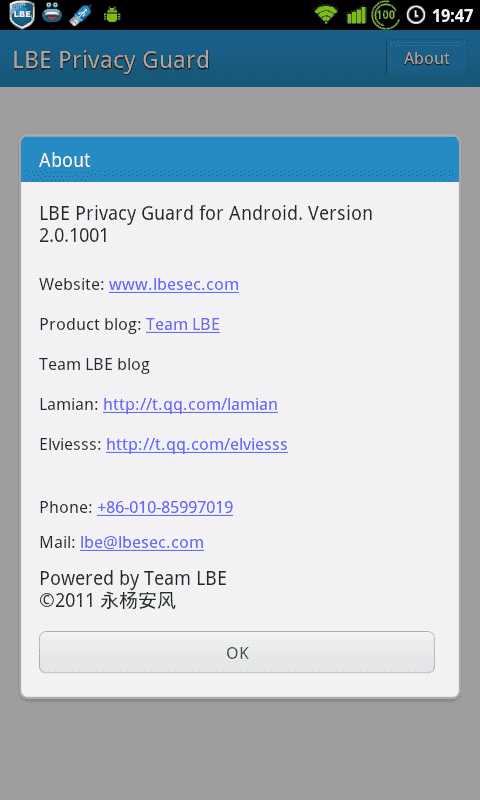Tap the alarm clock status icon

click(x=416, y=15)
